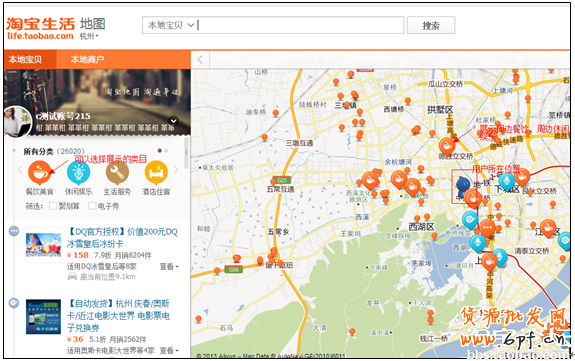
Task: Enable the 聚划算 filter checkbox
Action: click(53, 206)
